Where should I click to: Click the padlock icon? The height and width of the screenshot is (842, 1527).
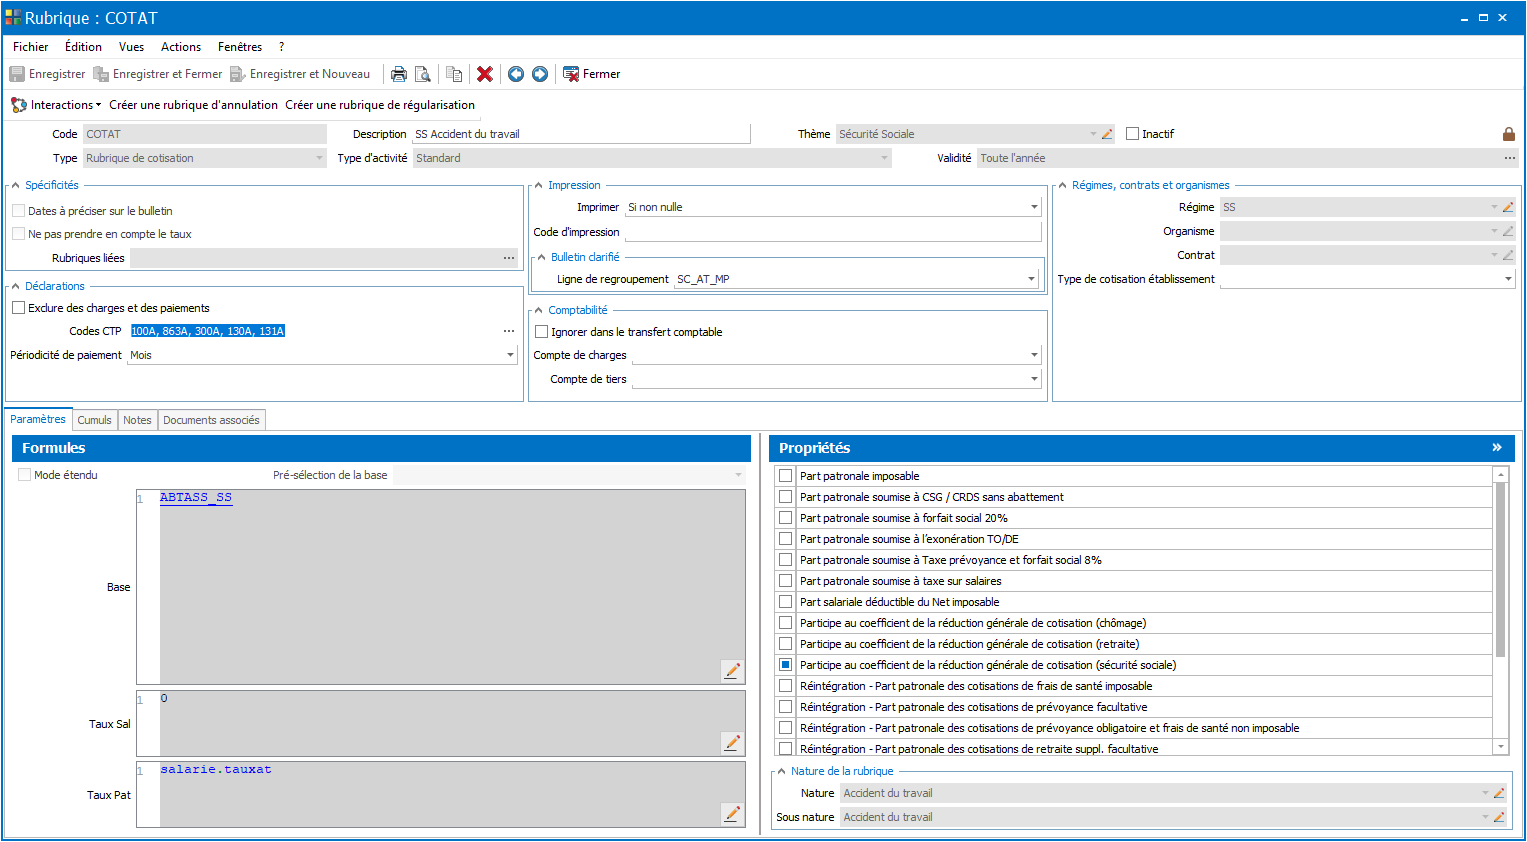click(1509, 134)
